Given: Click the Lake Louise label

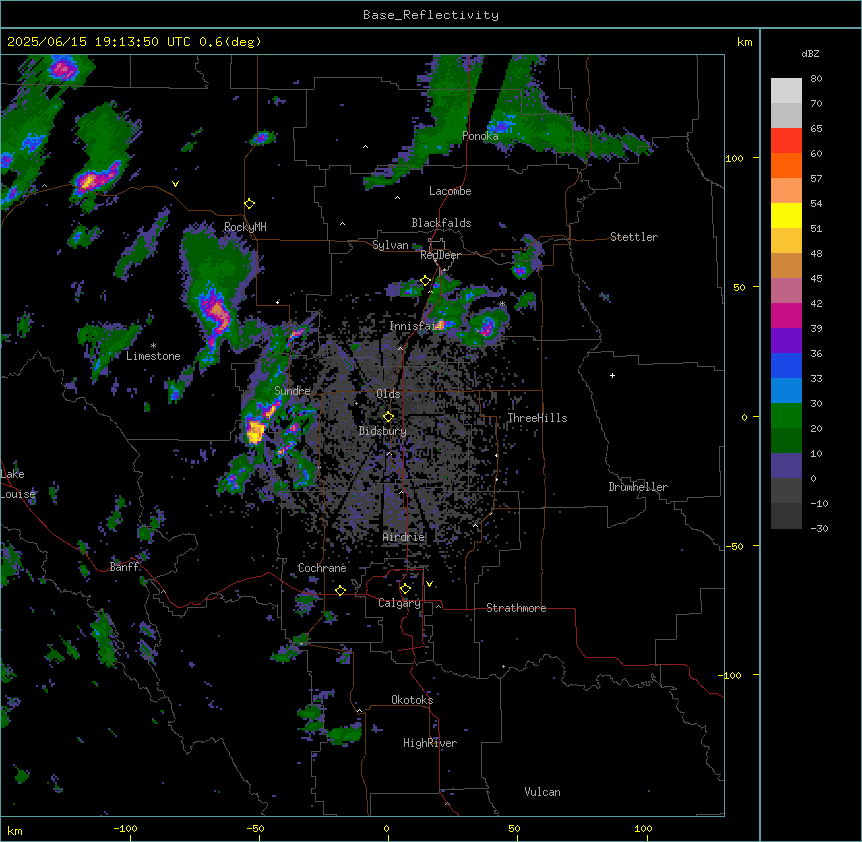Looking at the screenshot, I should point(18,484).
